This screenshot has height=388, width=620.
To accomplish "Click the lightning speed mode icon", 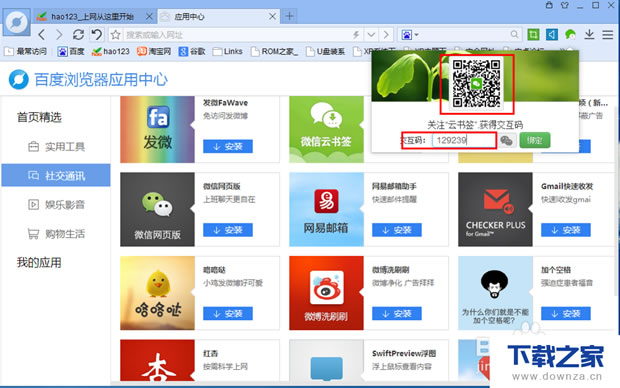I will click(356, 35).
